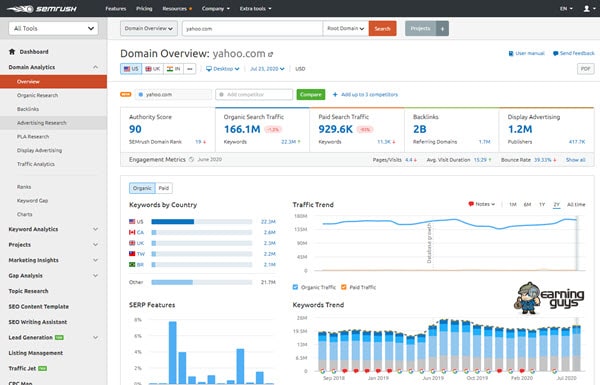Open the Desktop device dropdown
The image size is (600, 385).
pyautogui.click(x=223, y=69)
